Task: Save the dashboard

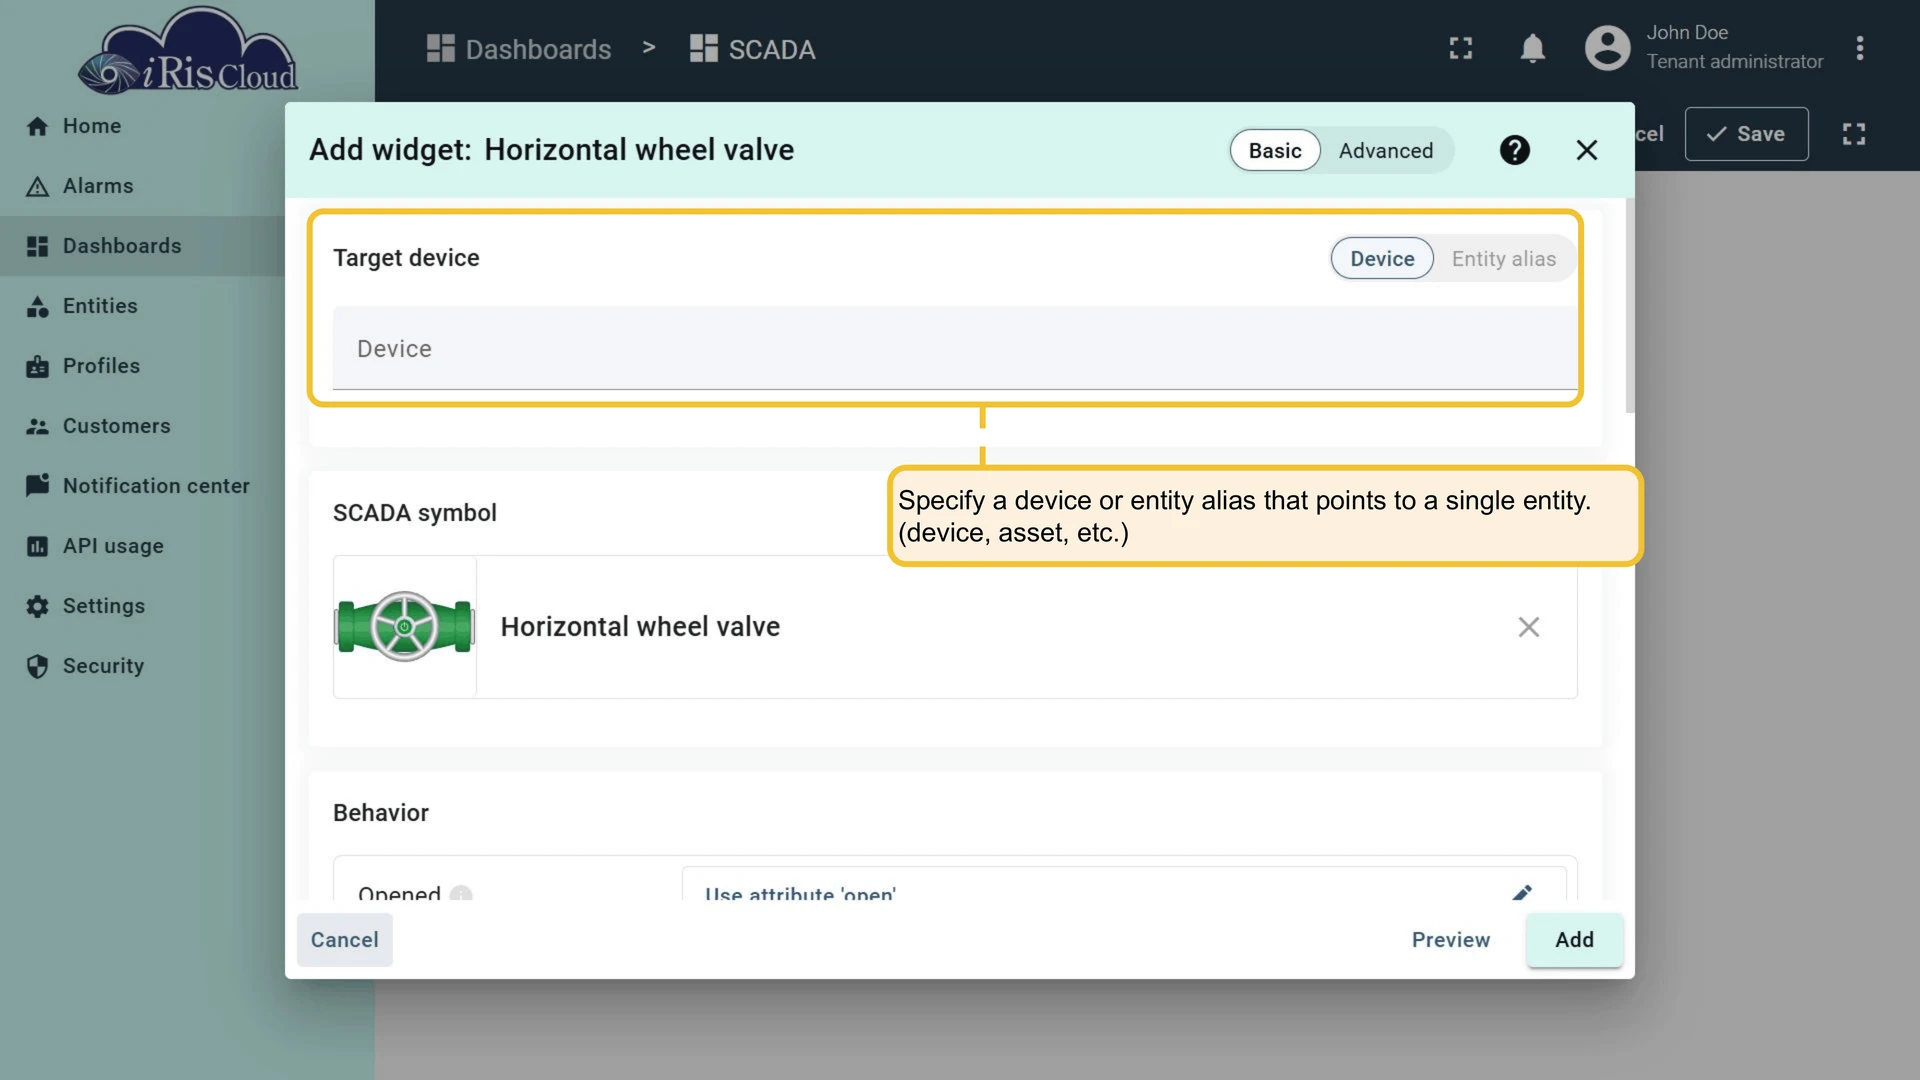Action: click(1746, 134)
